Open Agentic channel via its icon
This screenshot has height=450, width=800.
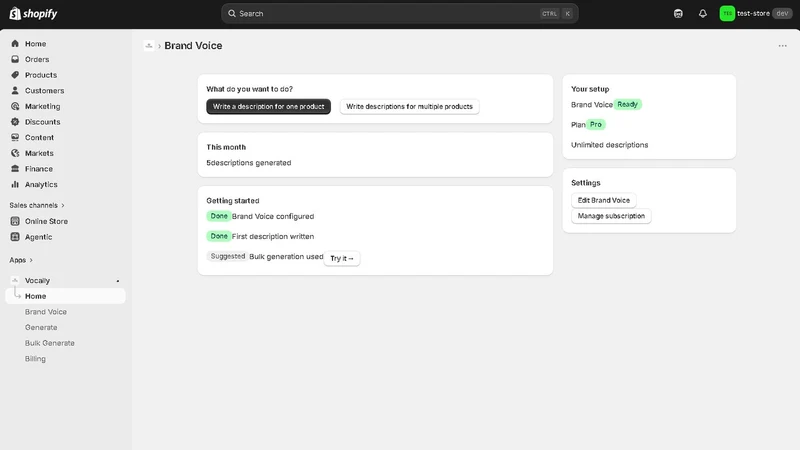(x=15, y=237)
